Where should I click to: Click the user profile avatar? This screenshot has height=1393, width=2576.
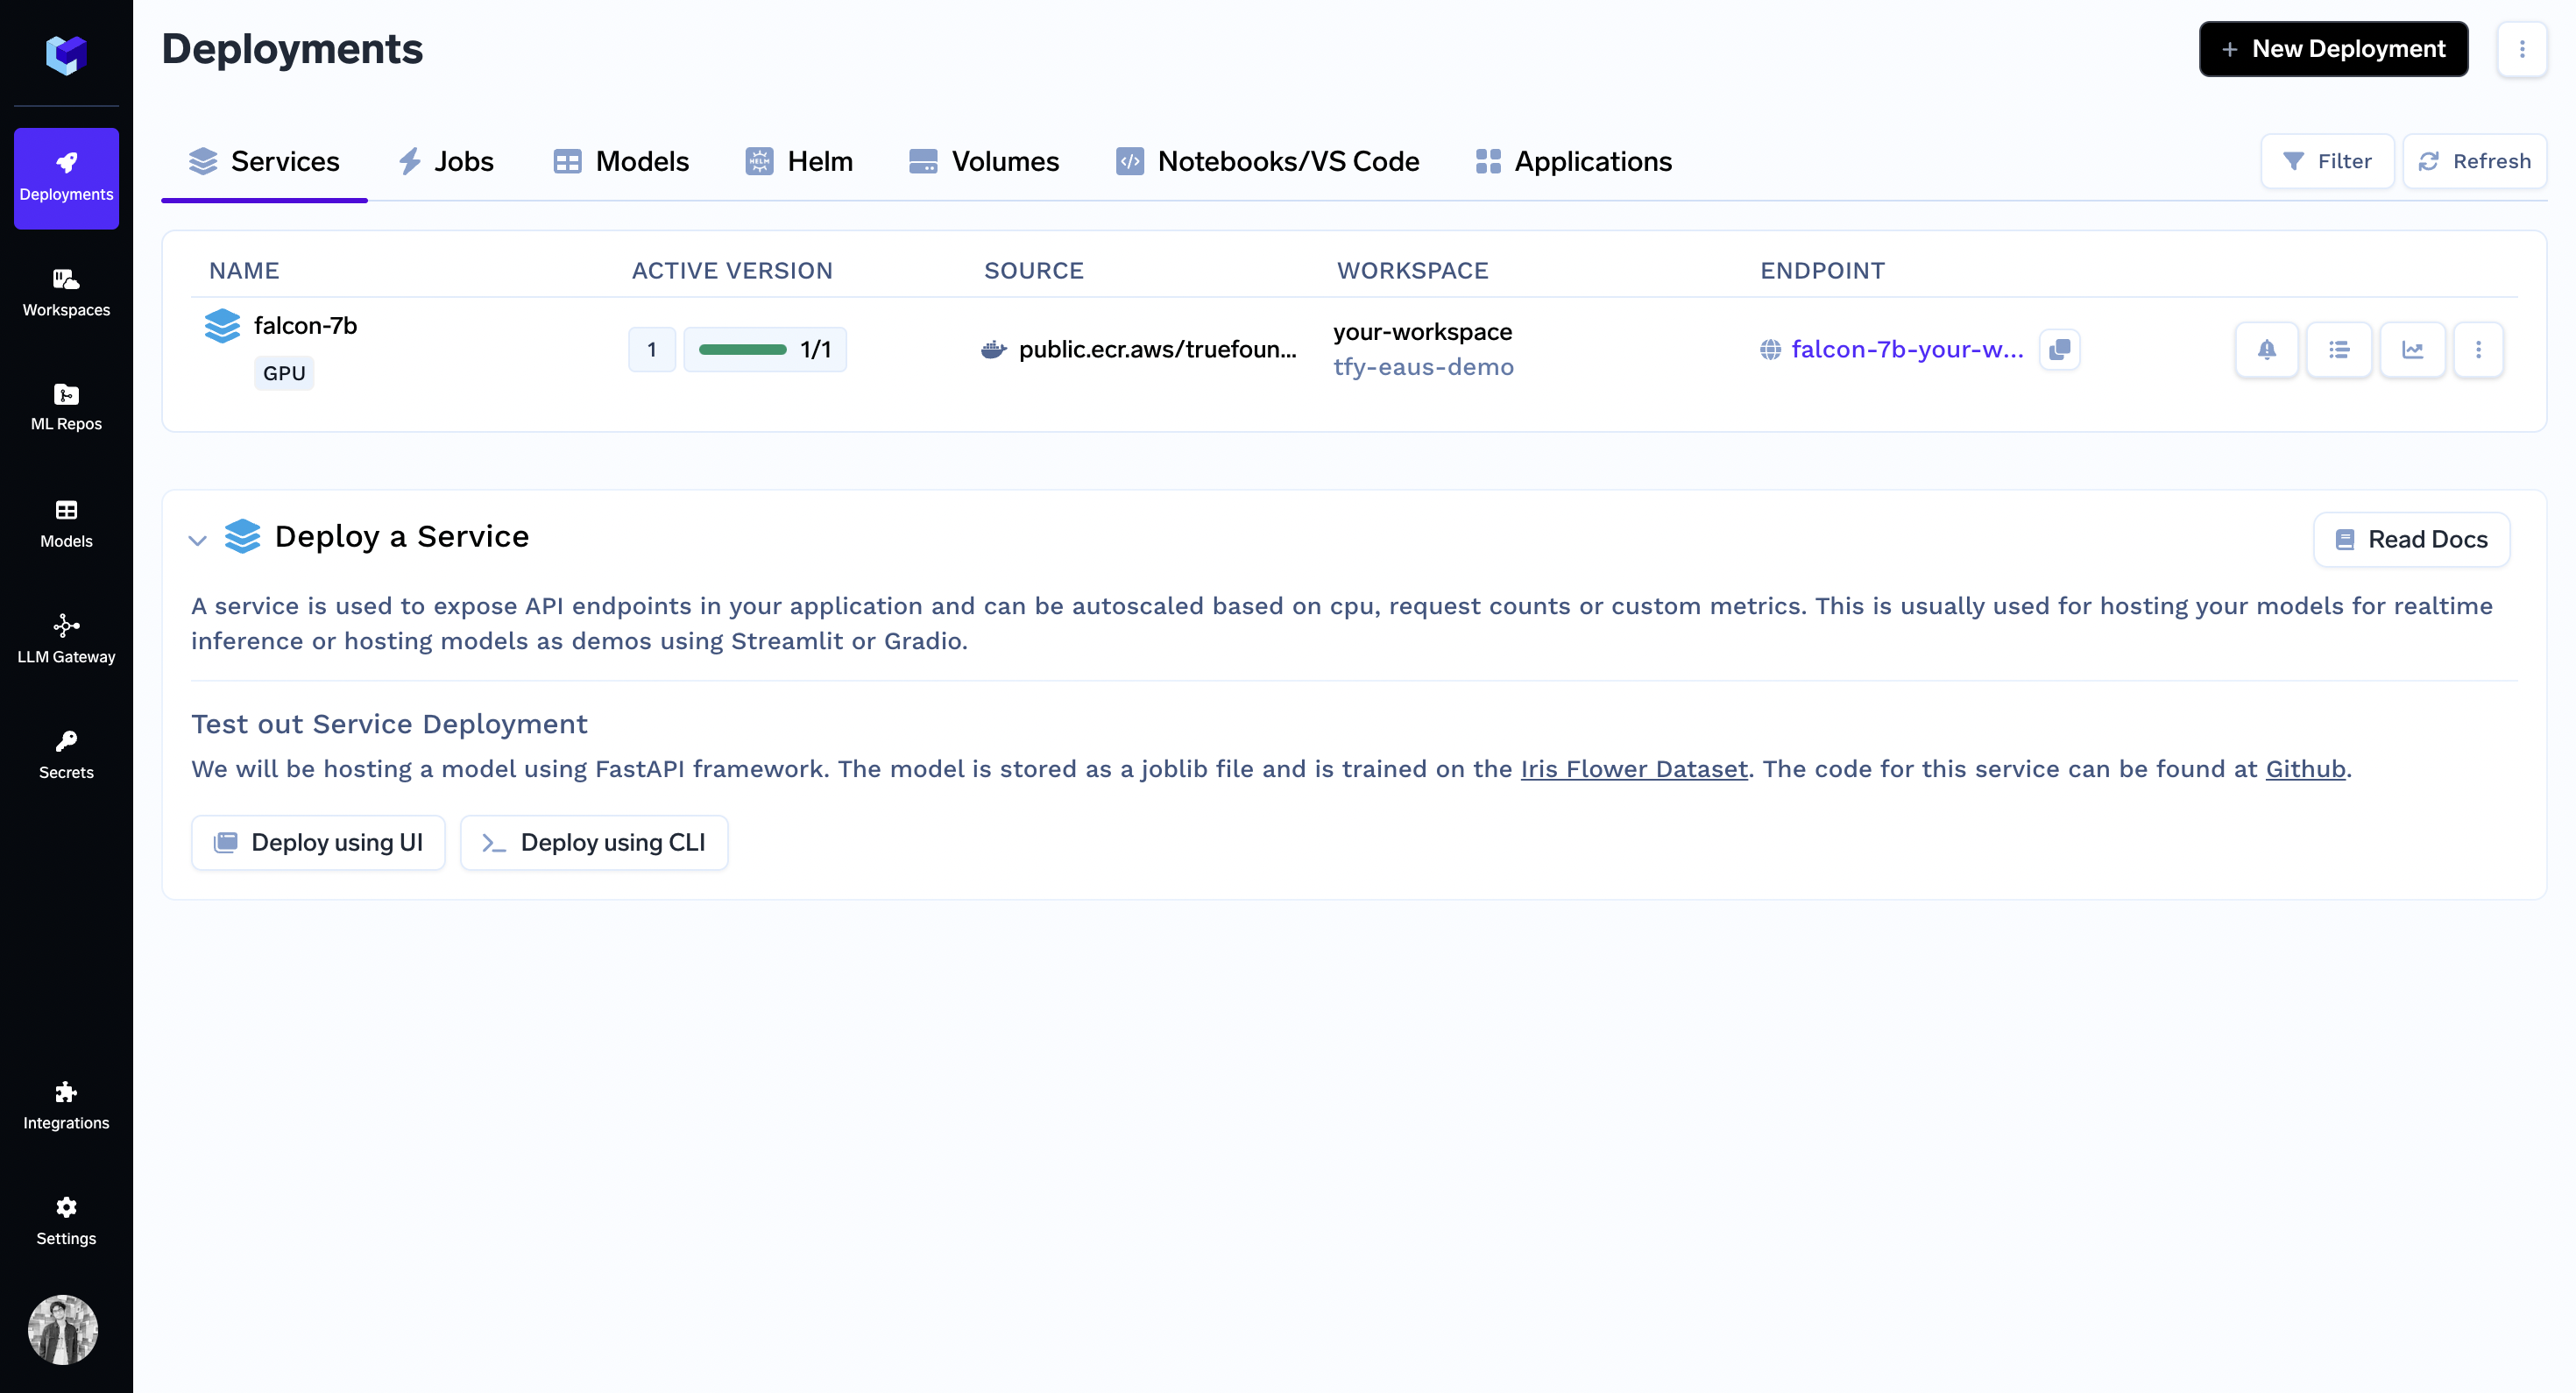pos(62,1328)
